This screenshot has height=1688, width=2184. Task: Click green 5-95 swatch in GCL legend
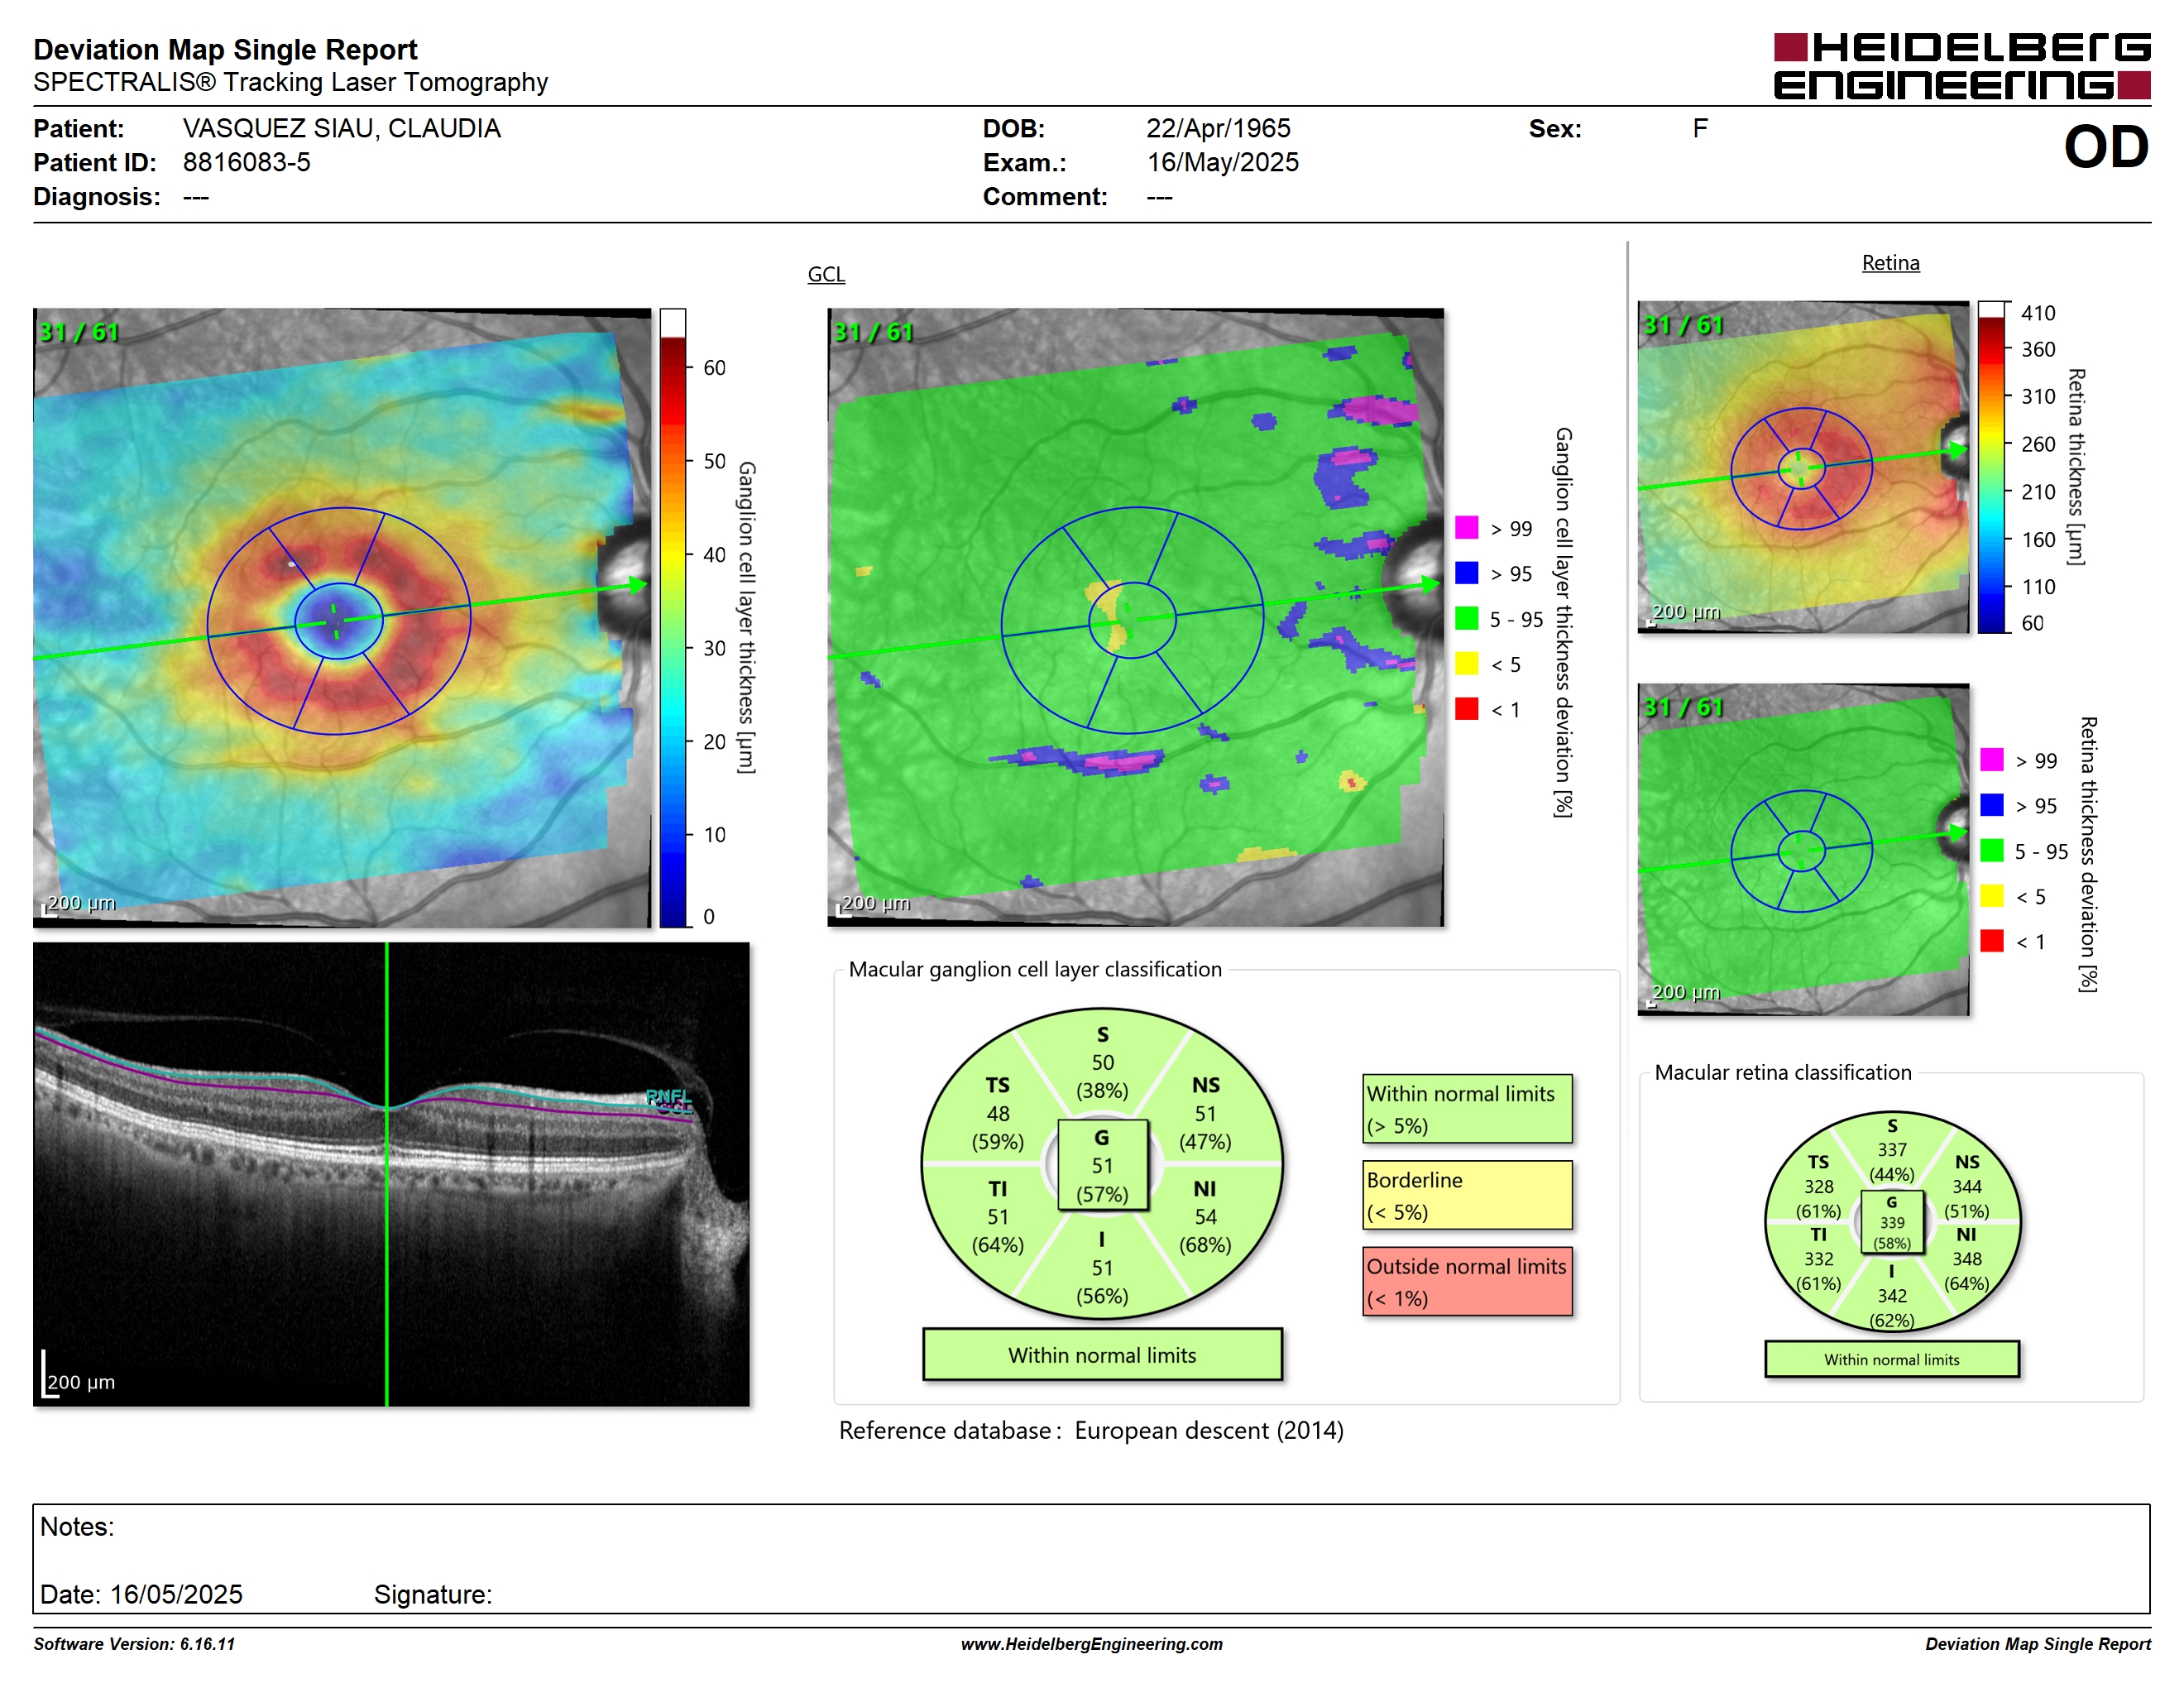[1466, 618]
